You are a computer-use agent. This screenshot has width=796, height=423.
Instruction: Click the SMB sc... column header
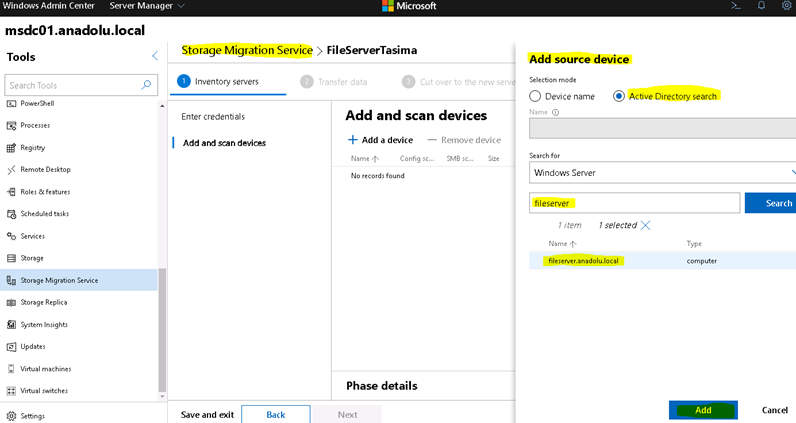pos(460,158)
